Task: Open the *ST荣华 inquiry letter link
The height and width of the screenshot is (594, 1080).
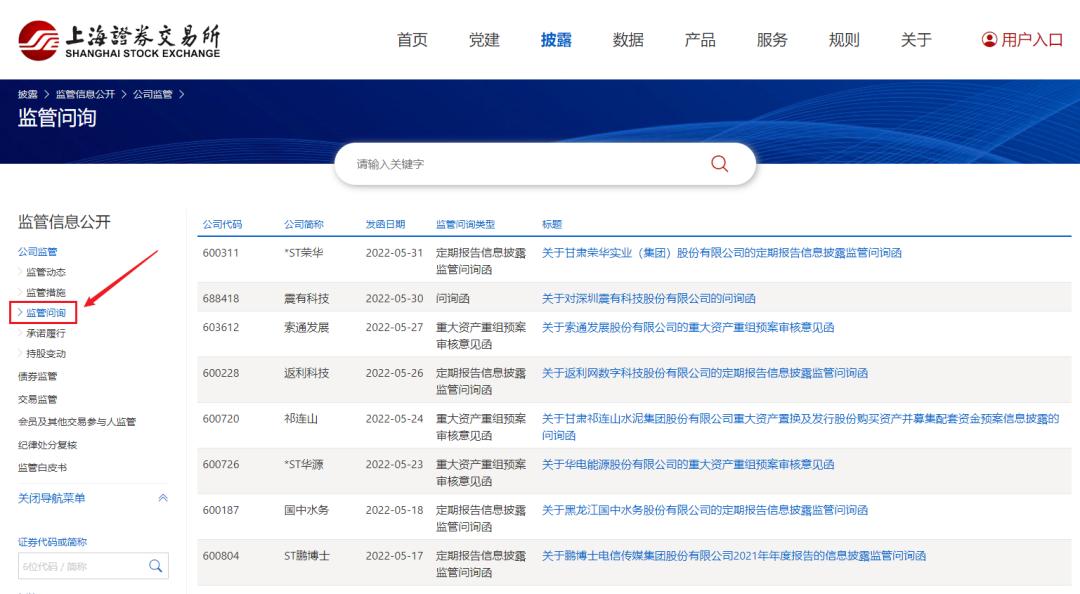Action: tap(720, 252)
